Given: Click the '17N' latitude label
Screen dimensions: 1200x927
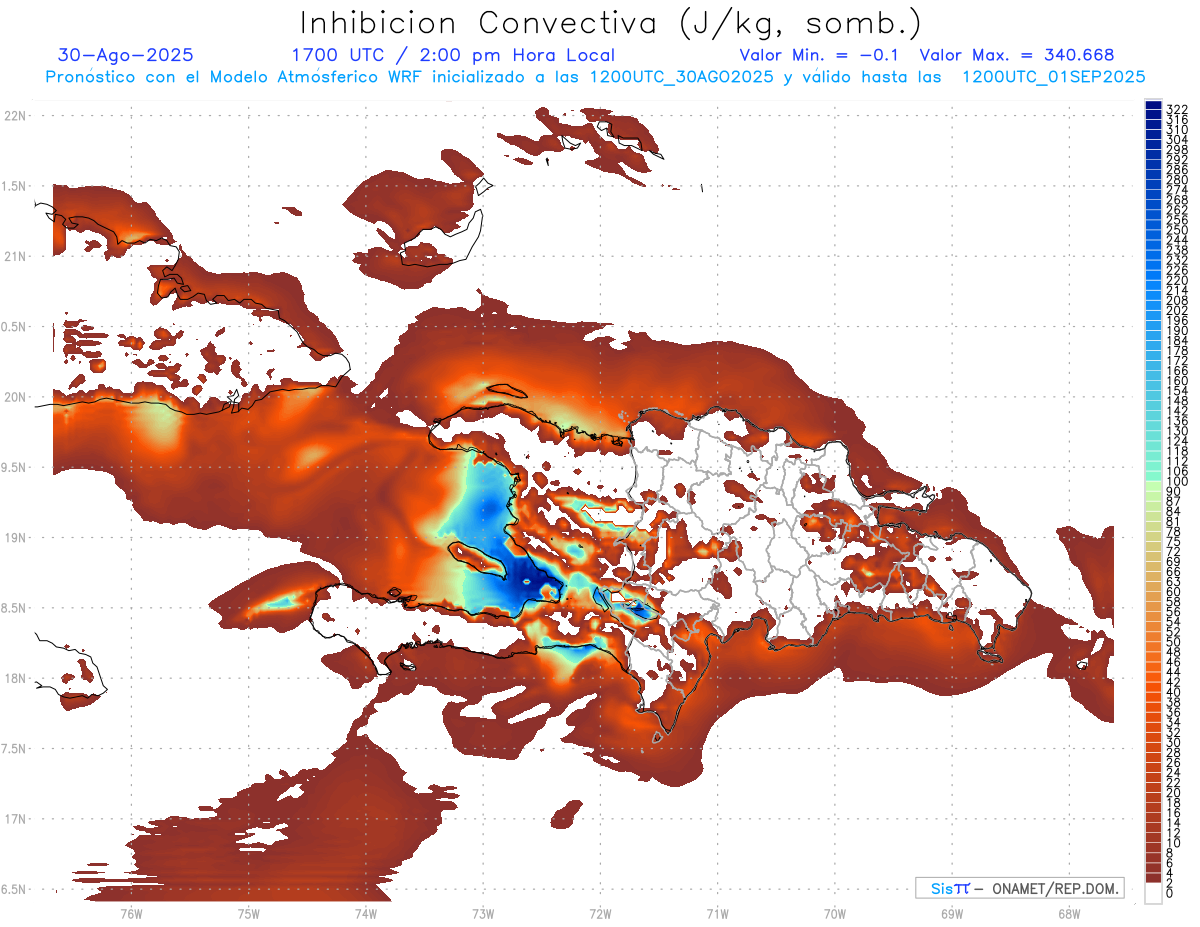Looking at the screenshot, I should [14, 819].
